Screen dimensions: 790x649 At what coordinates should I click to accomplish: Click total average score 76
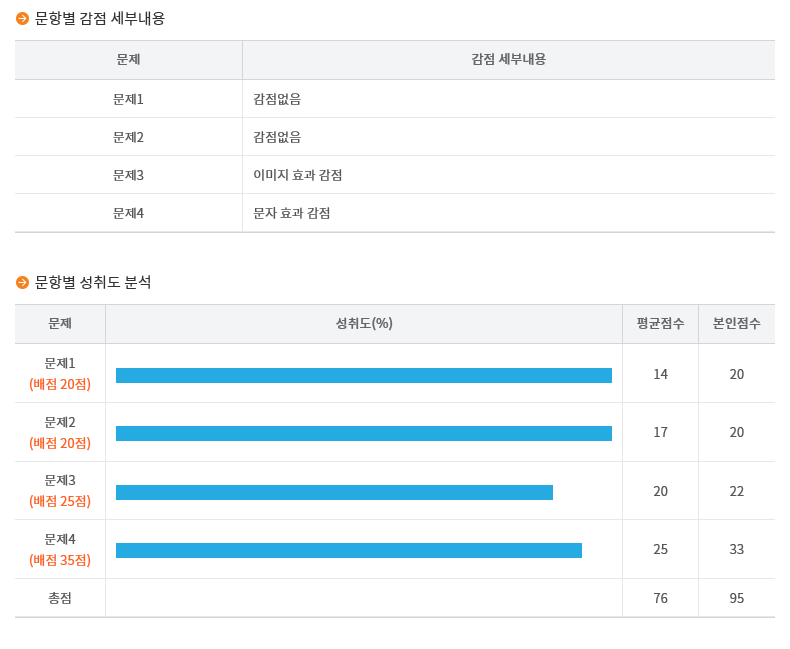[x=661, y=598]
